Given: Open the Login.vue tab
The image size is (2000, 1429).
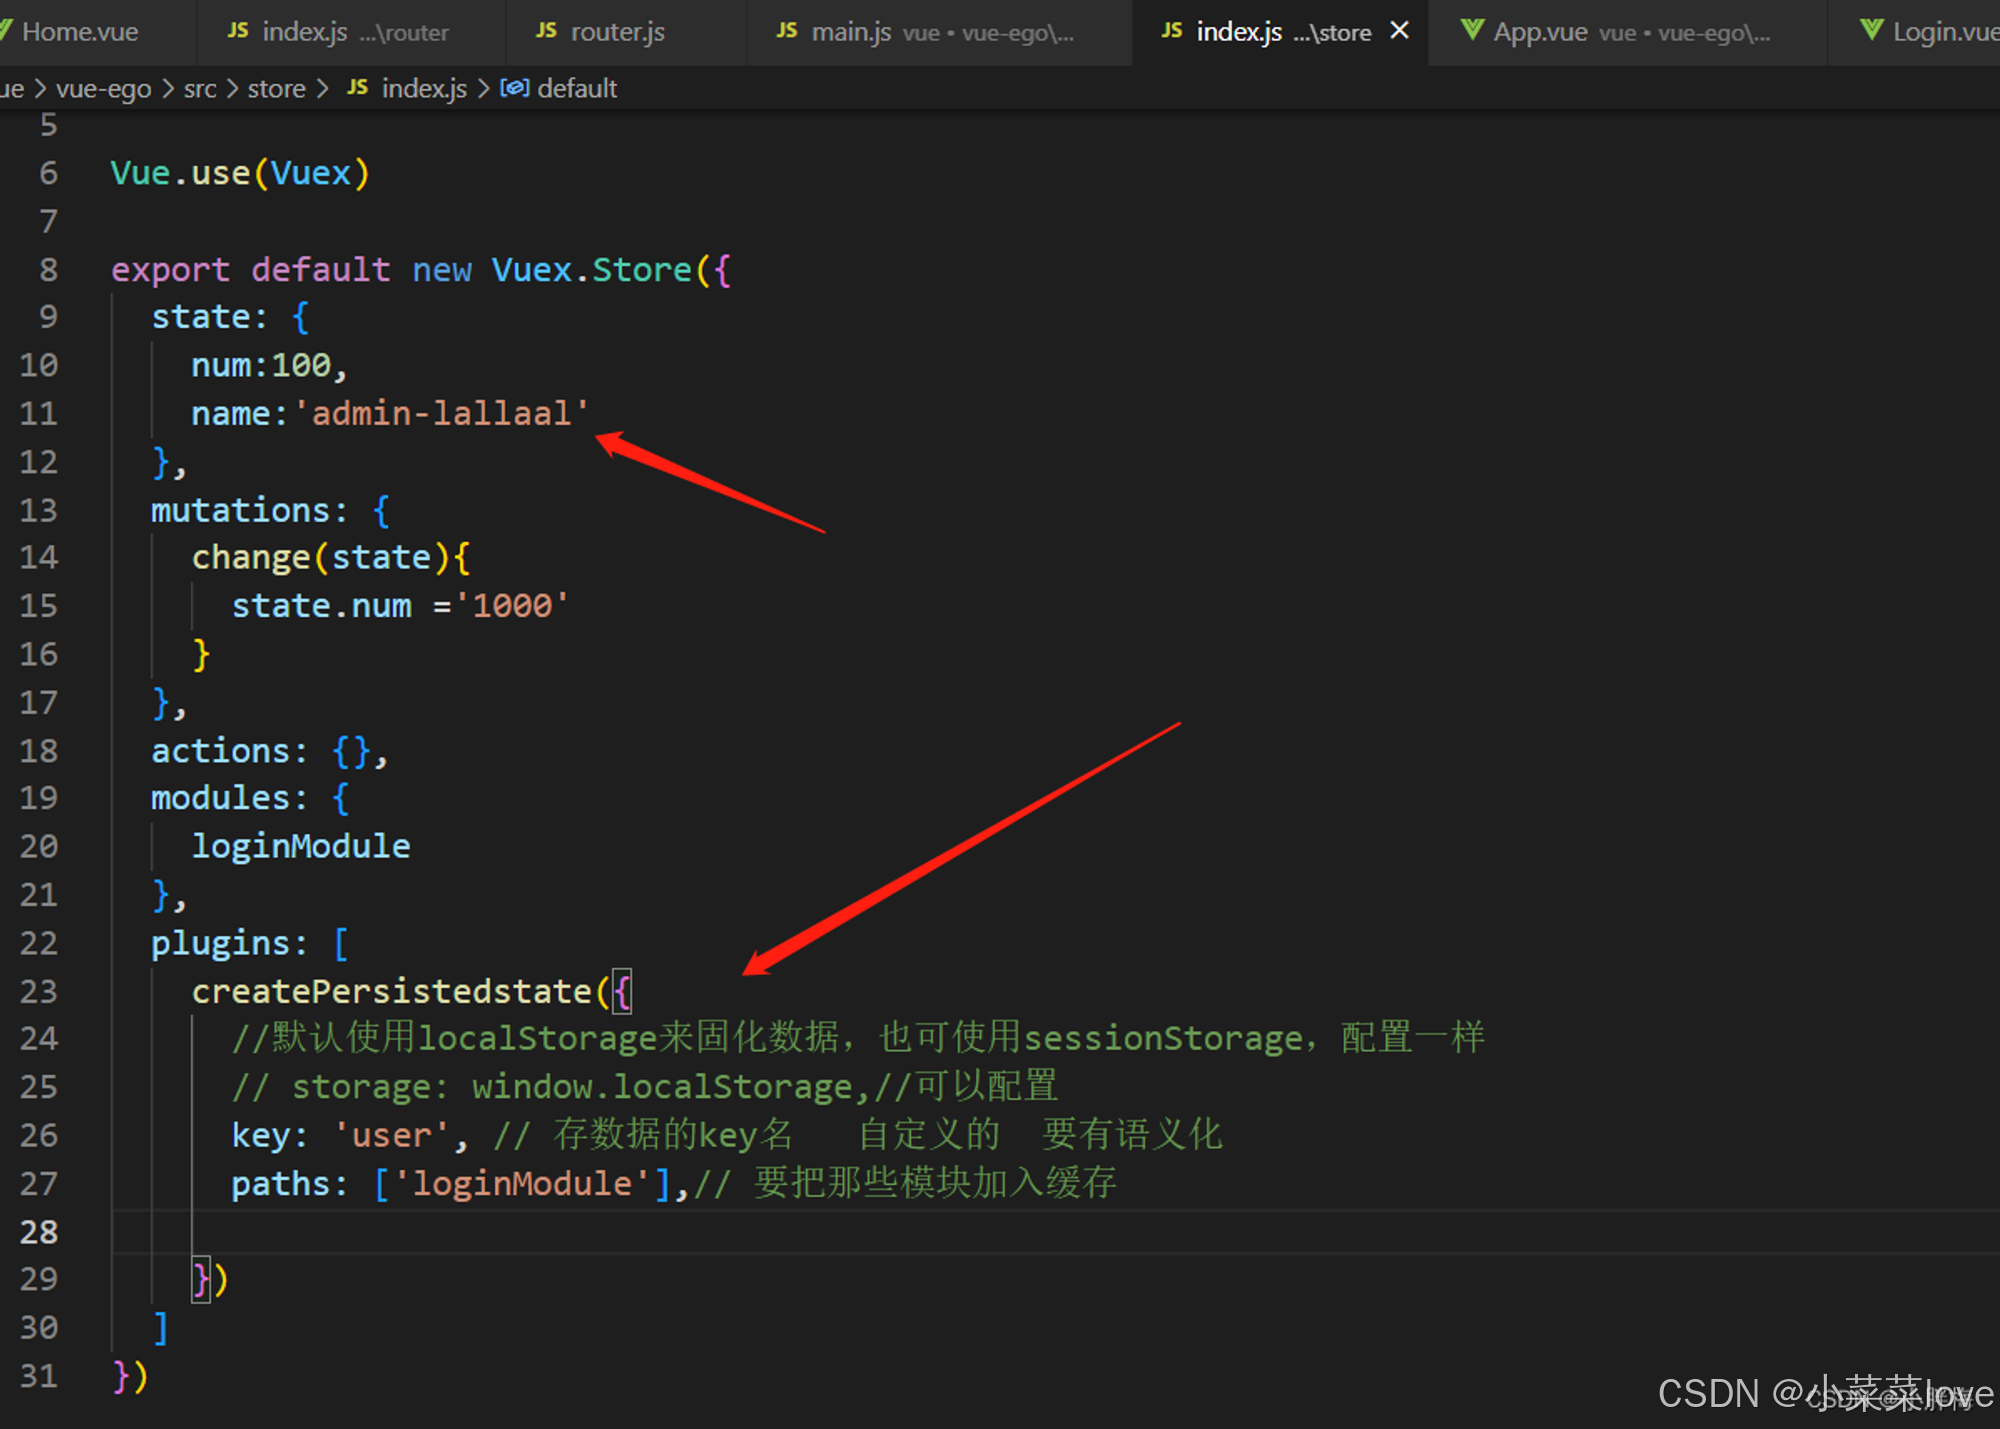Looking at the screenshot, I should 1940,32.
